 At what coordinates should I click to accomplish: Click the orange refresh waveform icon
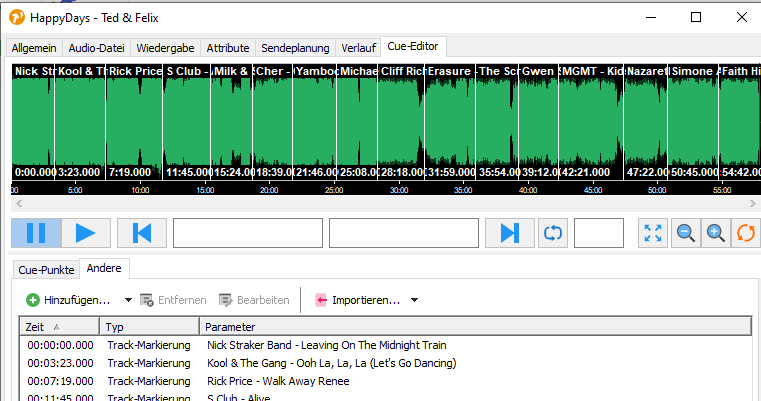tap(745, 233)
